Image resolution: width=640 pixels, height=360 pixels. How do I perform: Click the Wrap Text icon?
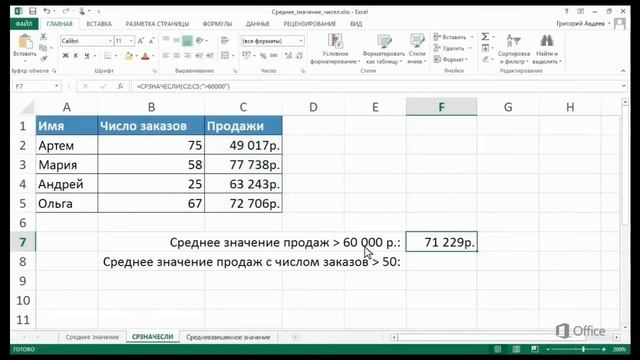tap(224, 40)
